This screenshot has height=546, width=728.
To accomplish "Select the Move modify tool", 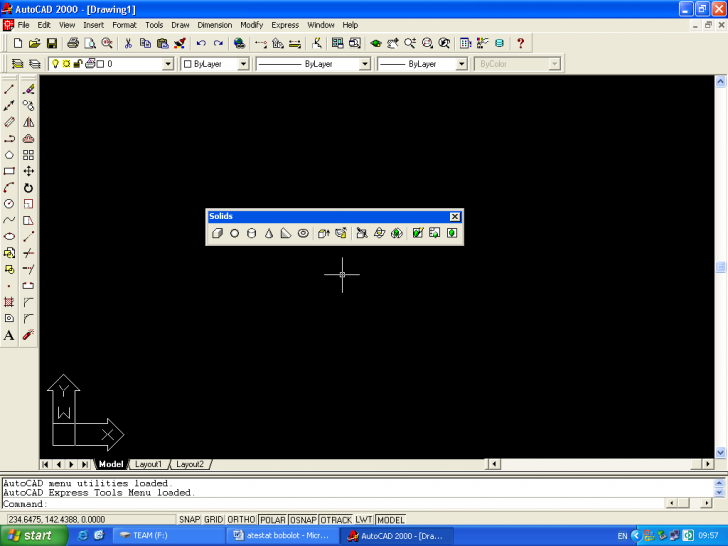I will pos(28,171).
